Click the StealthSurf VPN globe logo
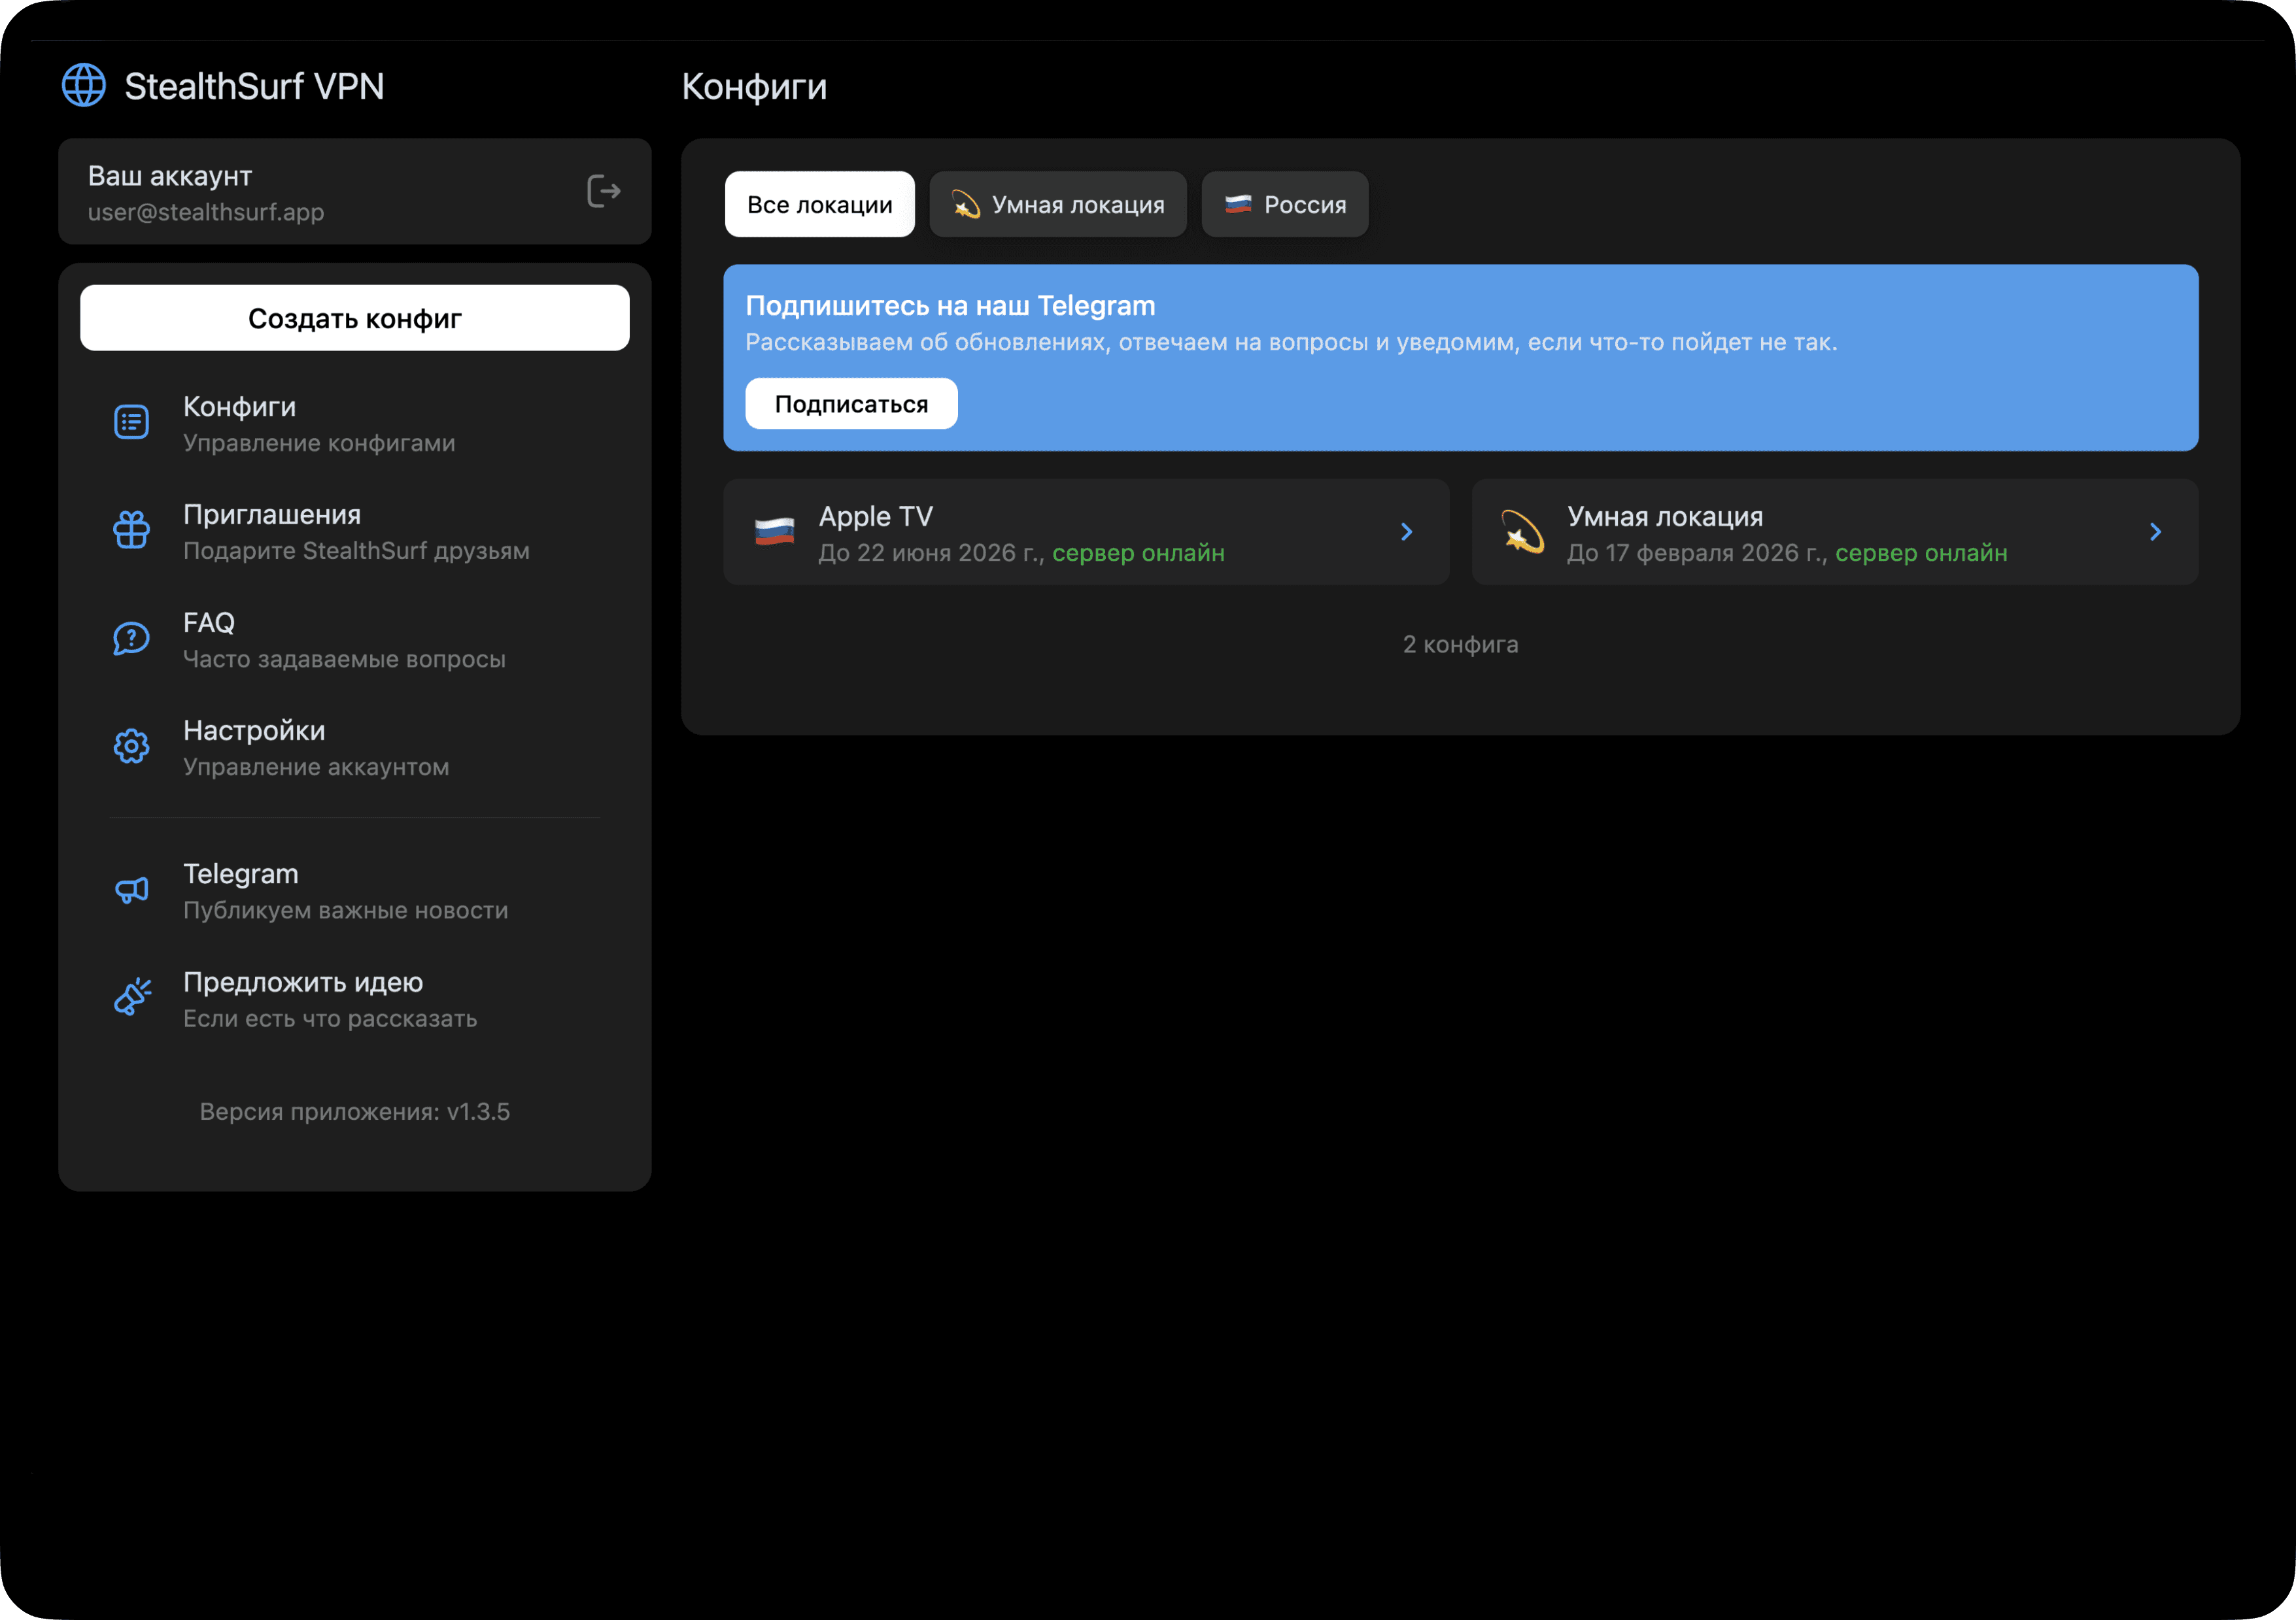Image resolution: width=2296 pixels, height=1620 pixels. (x=84, y=85)
